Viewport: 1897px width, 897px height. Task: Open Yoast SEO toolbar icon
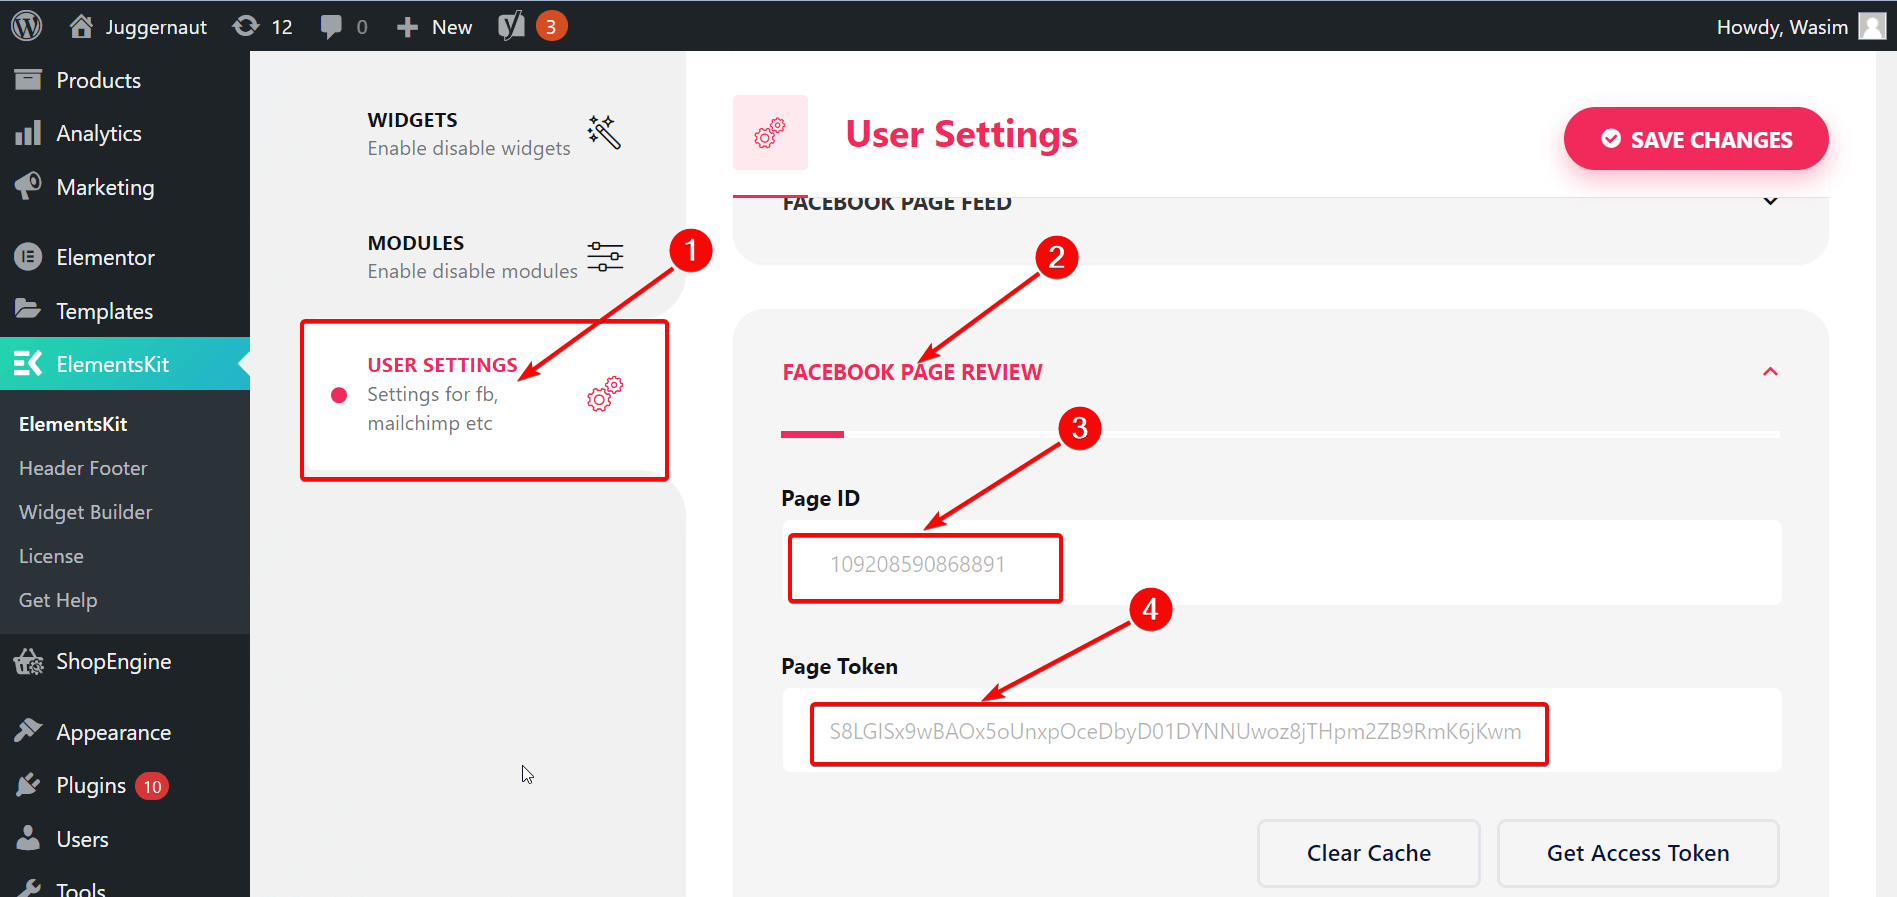(511, 26)
